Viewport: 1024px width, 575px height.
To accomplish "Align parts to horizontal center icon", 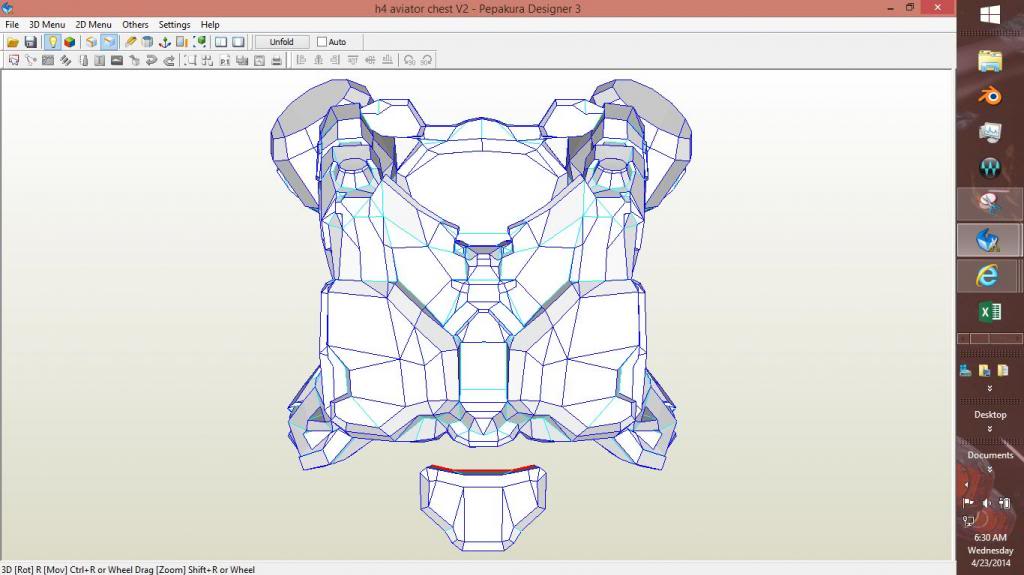I will coord(319,60).
